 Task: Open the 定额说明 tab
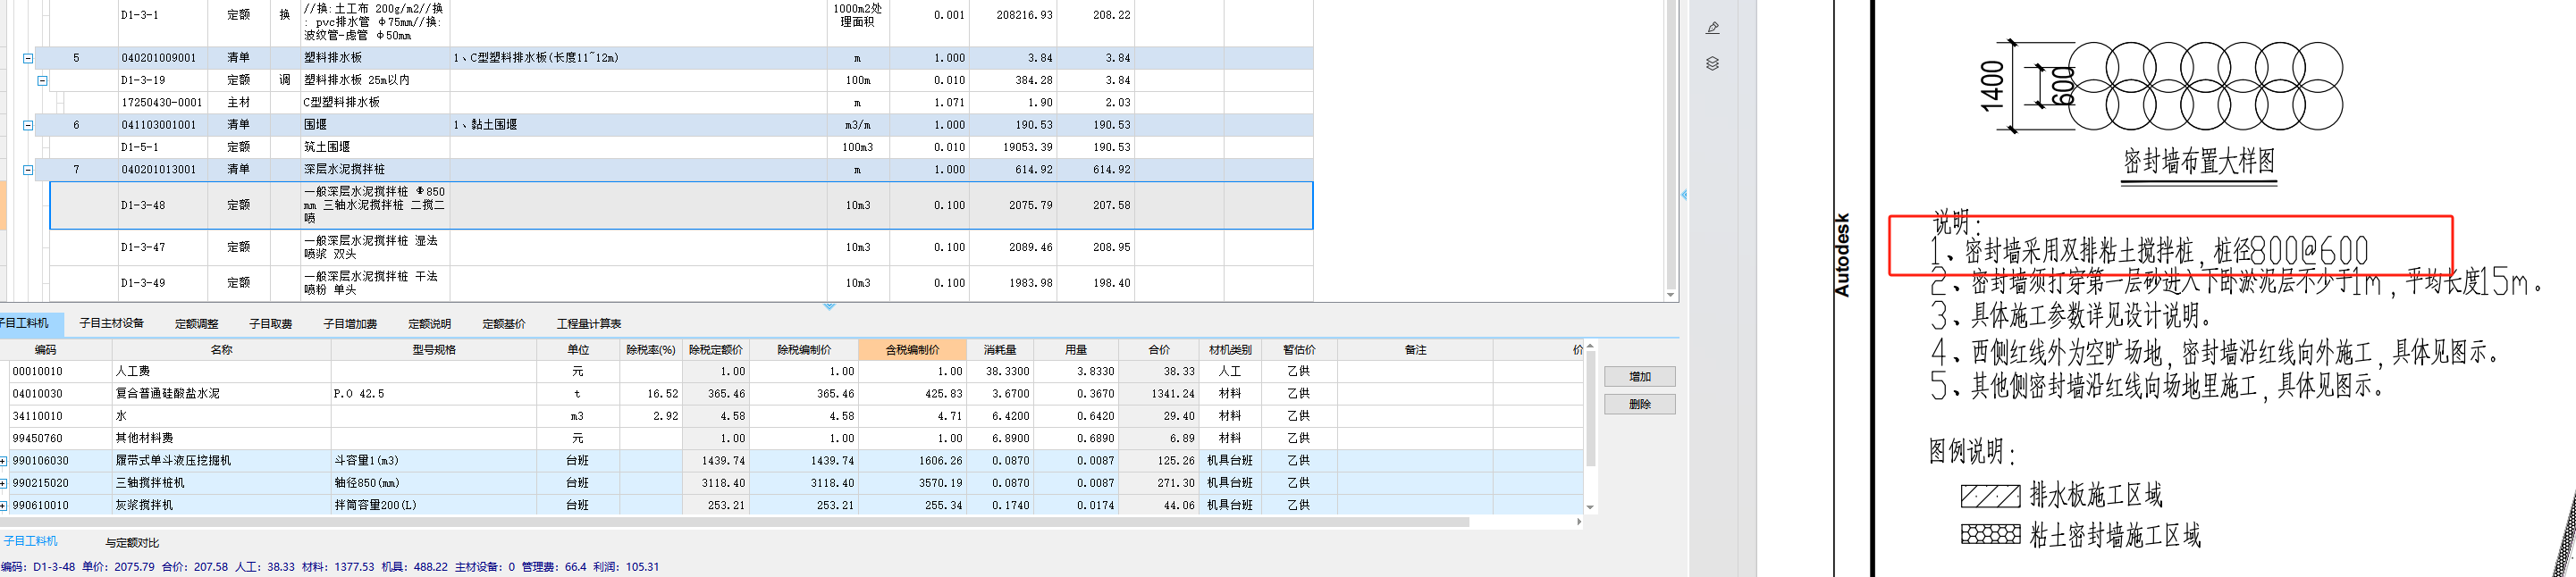(430, 324)
